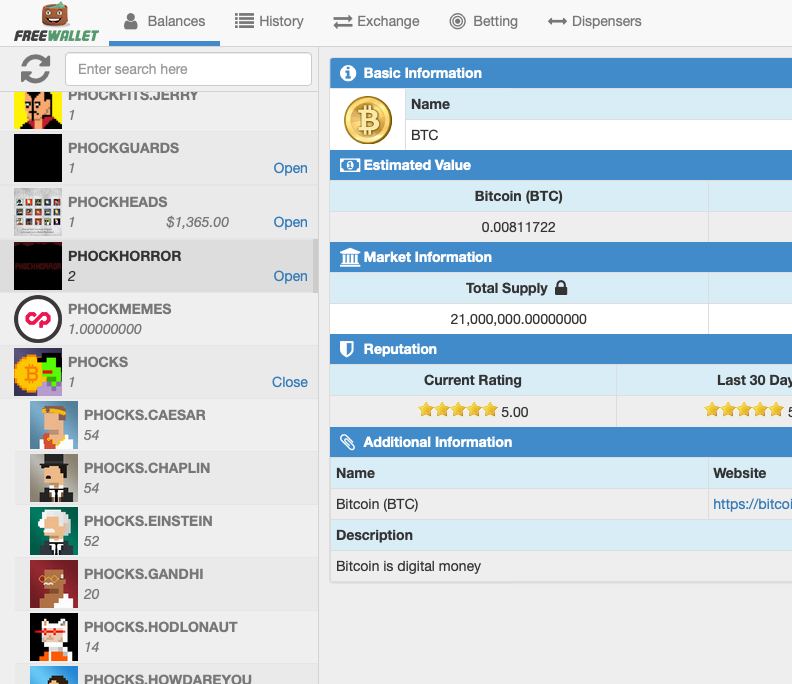Click the History list icon
The width and height of the screenshot is (792, 684).
point(244,21)
